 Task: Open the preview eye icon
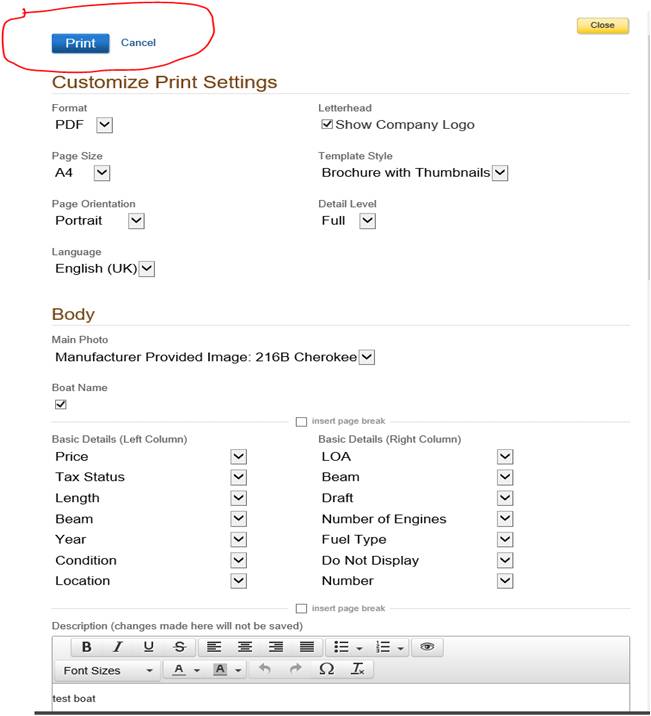(427, 647)
